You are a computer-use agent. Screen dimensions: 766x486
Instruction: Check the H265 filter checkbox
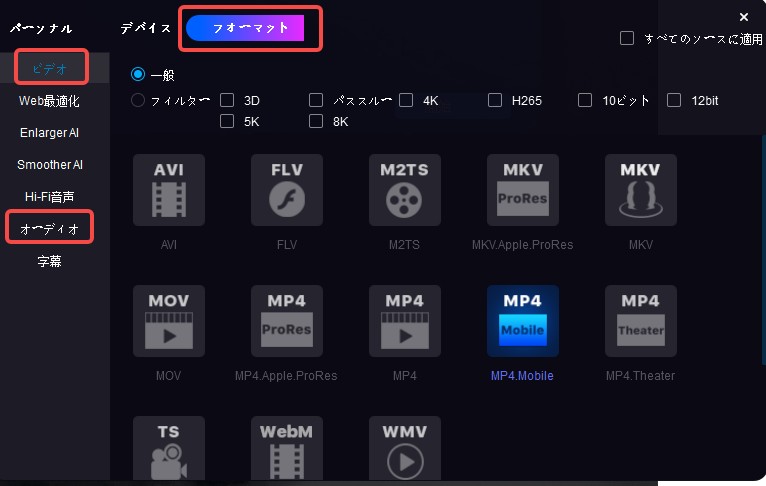[496, 100]
